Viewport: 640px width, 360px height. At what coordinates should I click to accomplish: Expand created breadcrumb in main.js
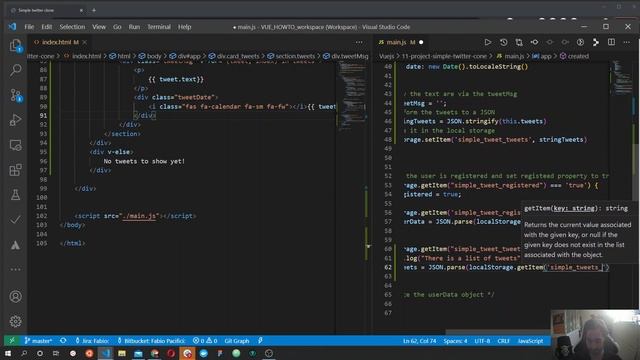[574, 56]
